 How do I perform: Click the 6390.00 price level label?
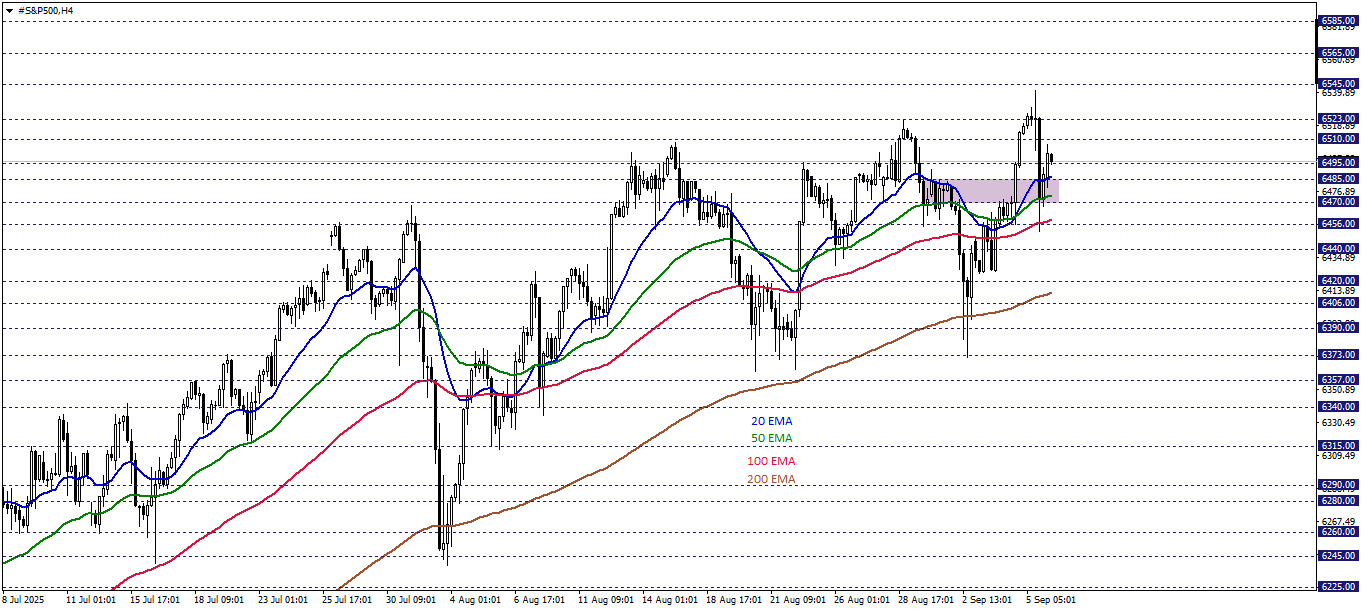coord(1337,328)
